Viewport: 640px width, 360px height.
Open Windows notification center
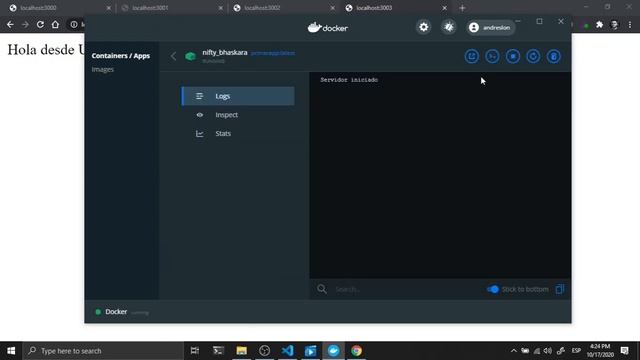624,351
